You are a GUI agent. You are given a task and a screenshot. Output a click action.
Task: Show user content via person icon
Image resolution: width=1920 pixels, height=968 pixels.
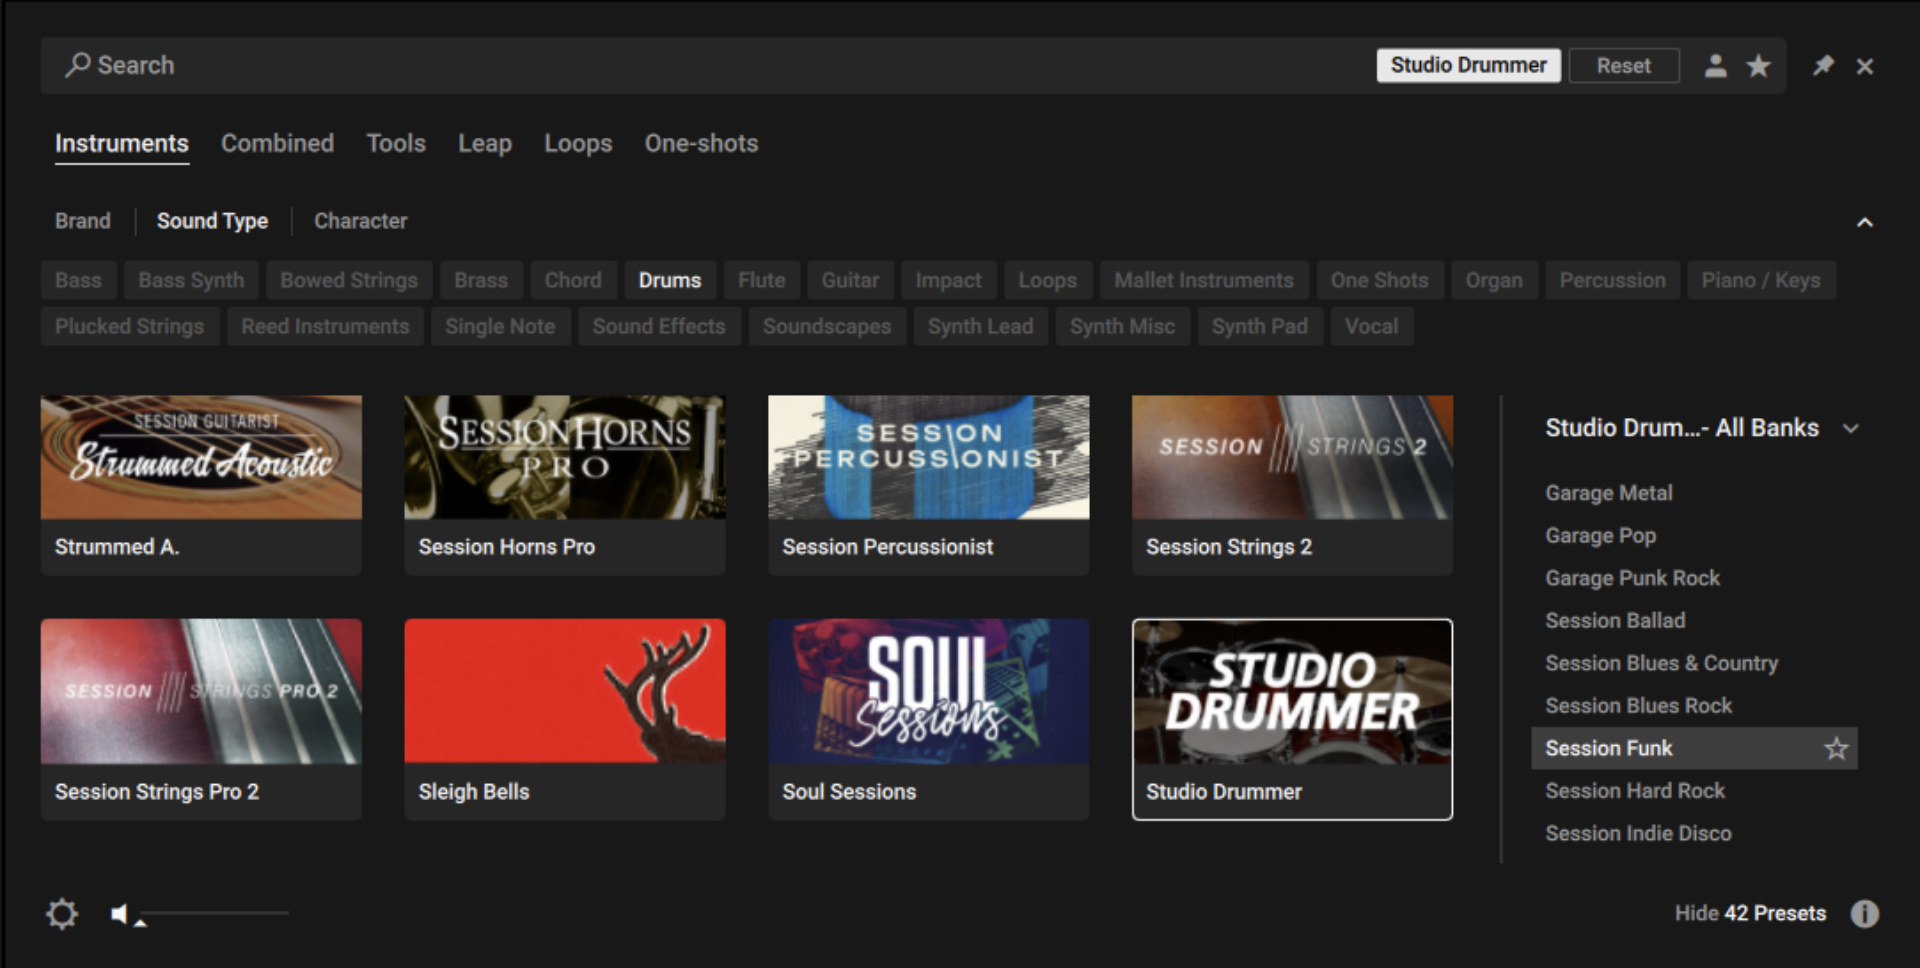click(x=1715, y=66)
